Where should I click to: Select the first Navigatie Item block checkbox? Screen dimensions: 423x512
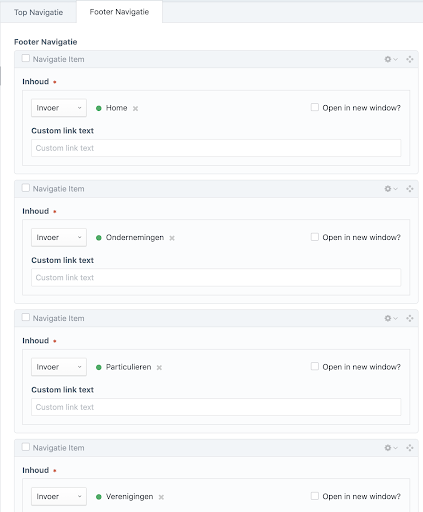(x=26, y=58)
